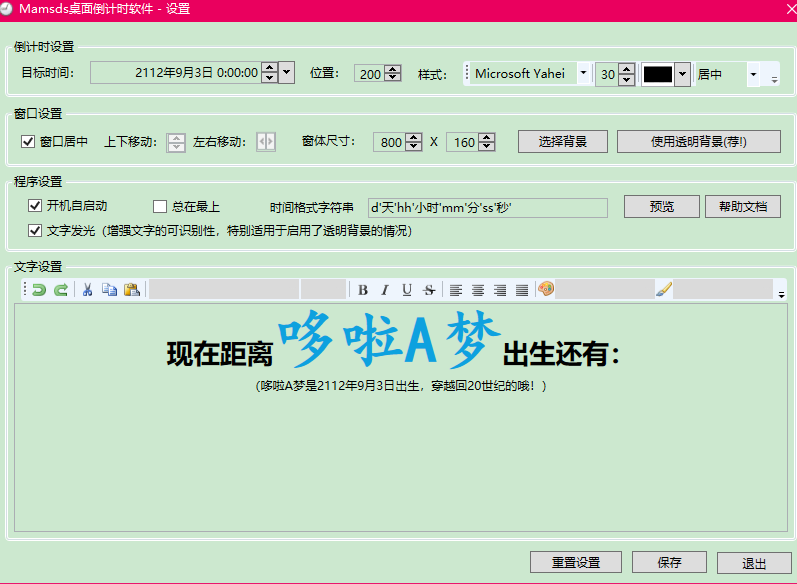Screen dimensions: 797x584
Task: Open the color palette icon
Action: (546, 289)
